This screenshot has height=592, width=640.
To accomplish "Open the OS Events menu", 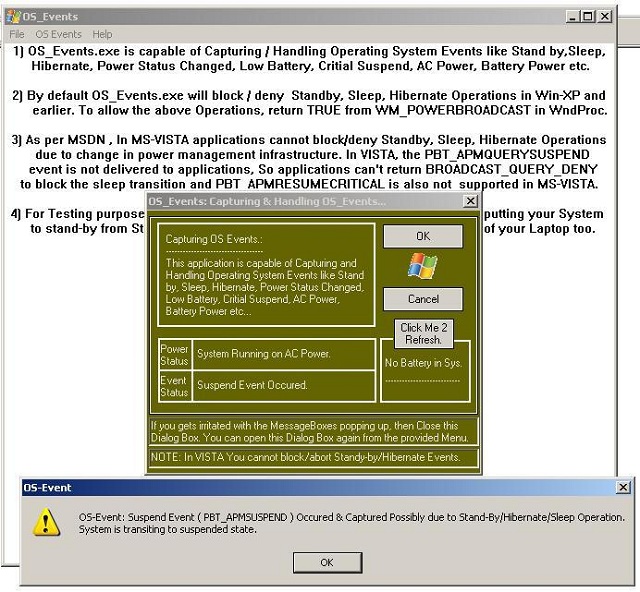I will [x=58, y=34].
